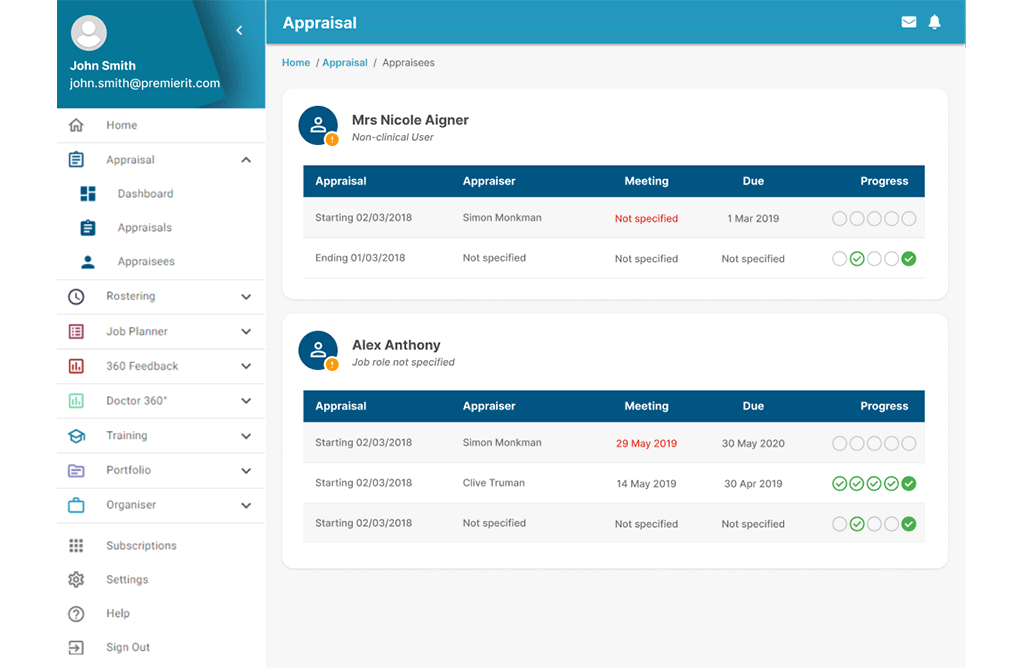1024x668 pixels.
Task: Click '30 Apr 2019' due date
Action: 753,484
